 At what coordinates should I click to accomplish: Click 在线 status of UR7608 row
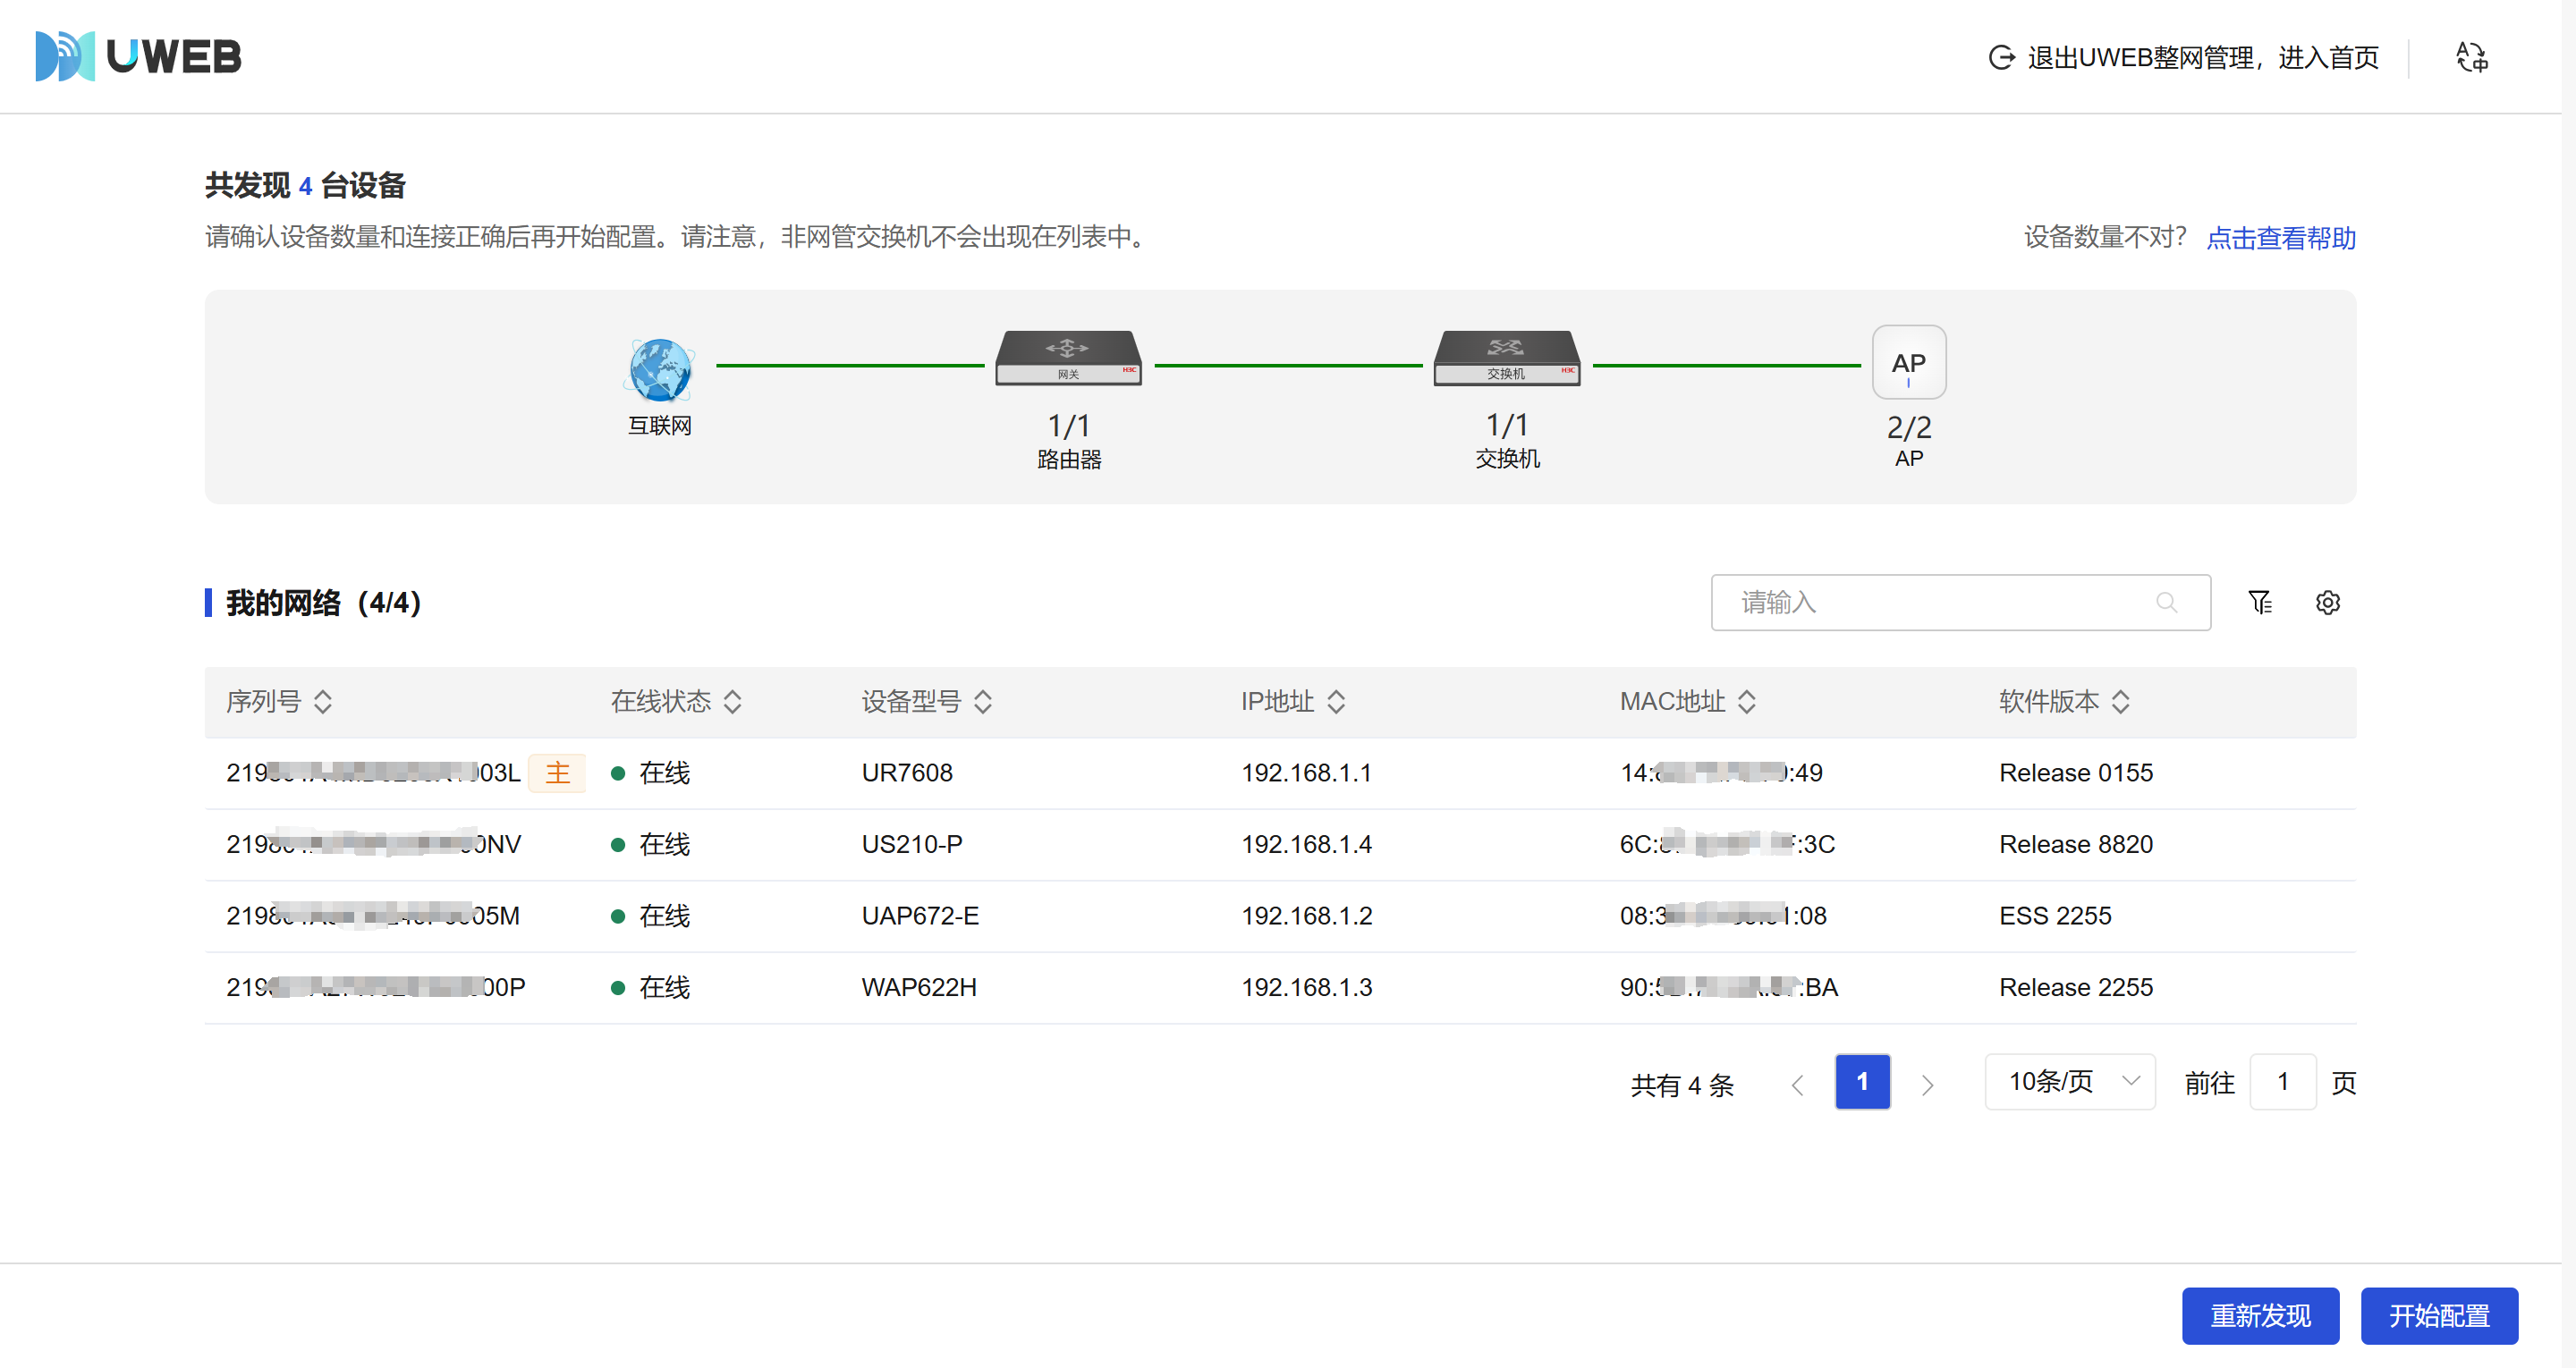click(651, 773)
